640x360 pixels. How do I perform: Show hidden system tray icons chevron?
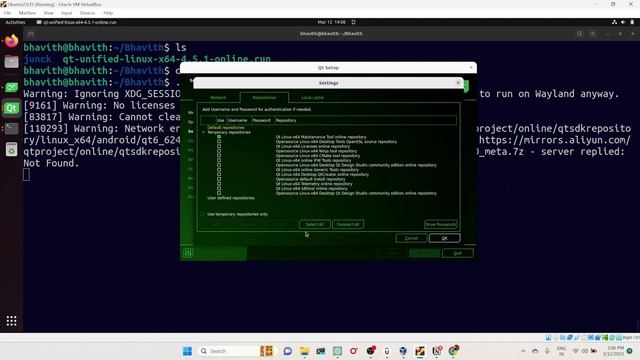point(523,351)
